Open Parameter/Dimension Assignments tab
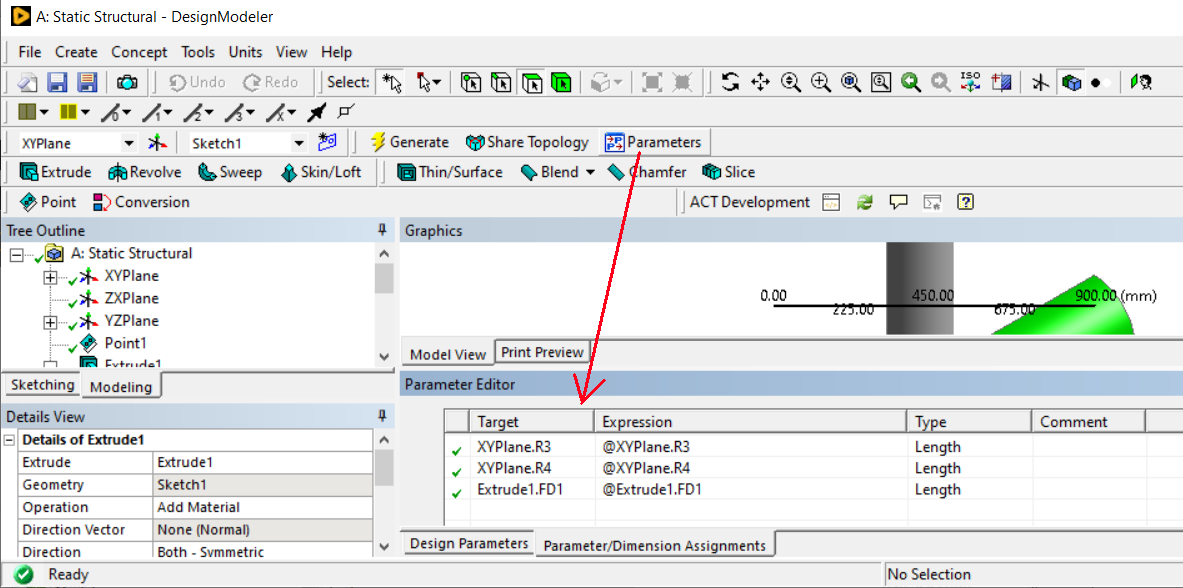 coord(655,545)
